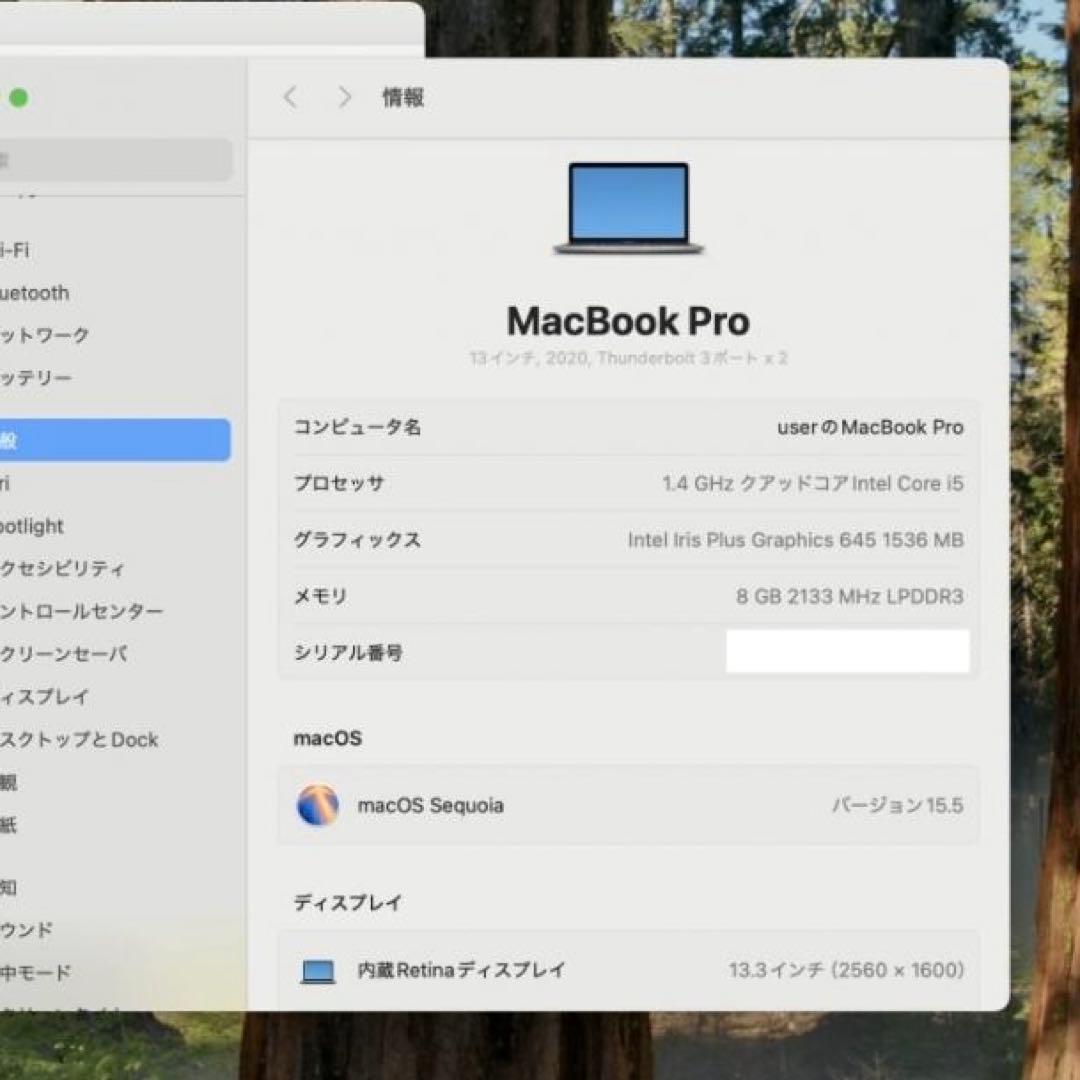The image size is (1080, 1080).
Task: Select '1.4 GHz クアッドコア Intel Core i5' value
Action: pos(813,484)
